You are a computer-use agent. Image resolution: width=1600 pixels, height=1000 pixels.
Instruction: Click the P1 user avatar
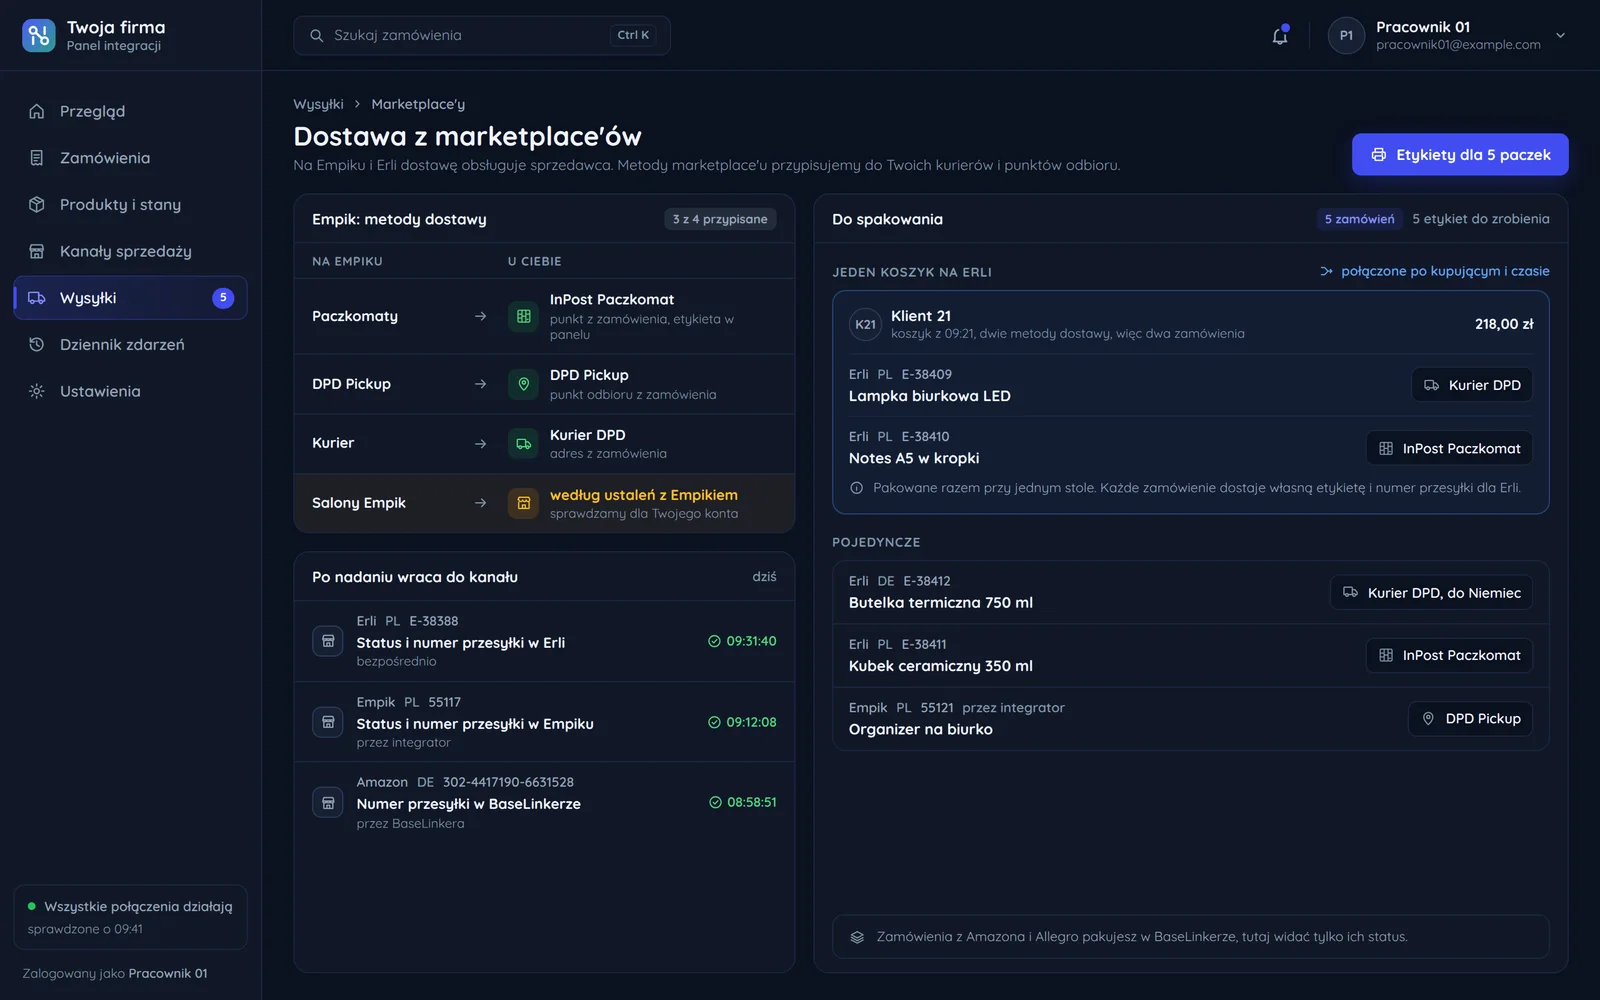1346,36
